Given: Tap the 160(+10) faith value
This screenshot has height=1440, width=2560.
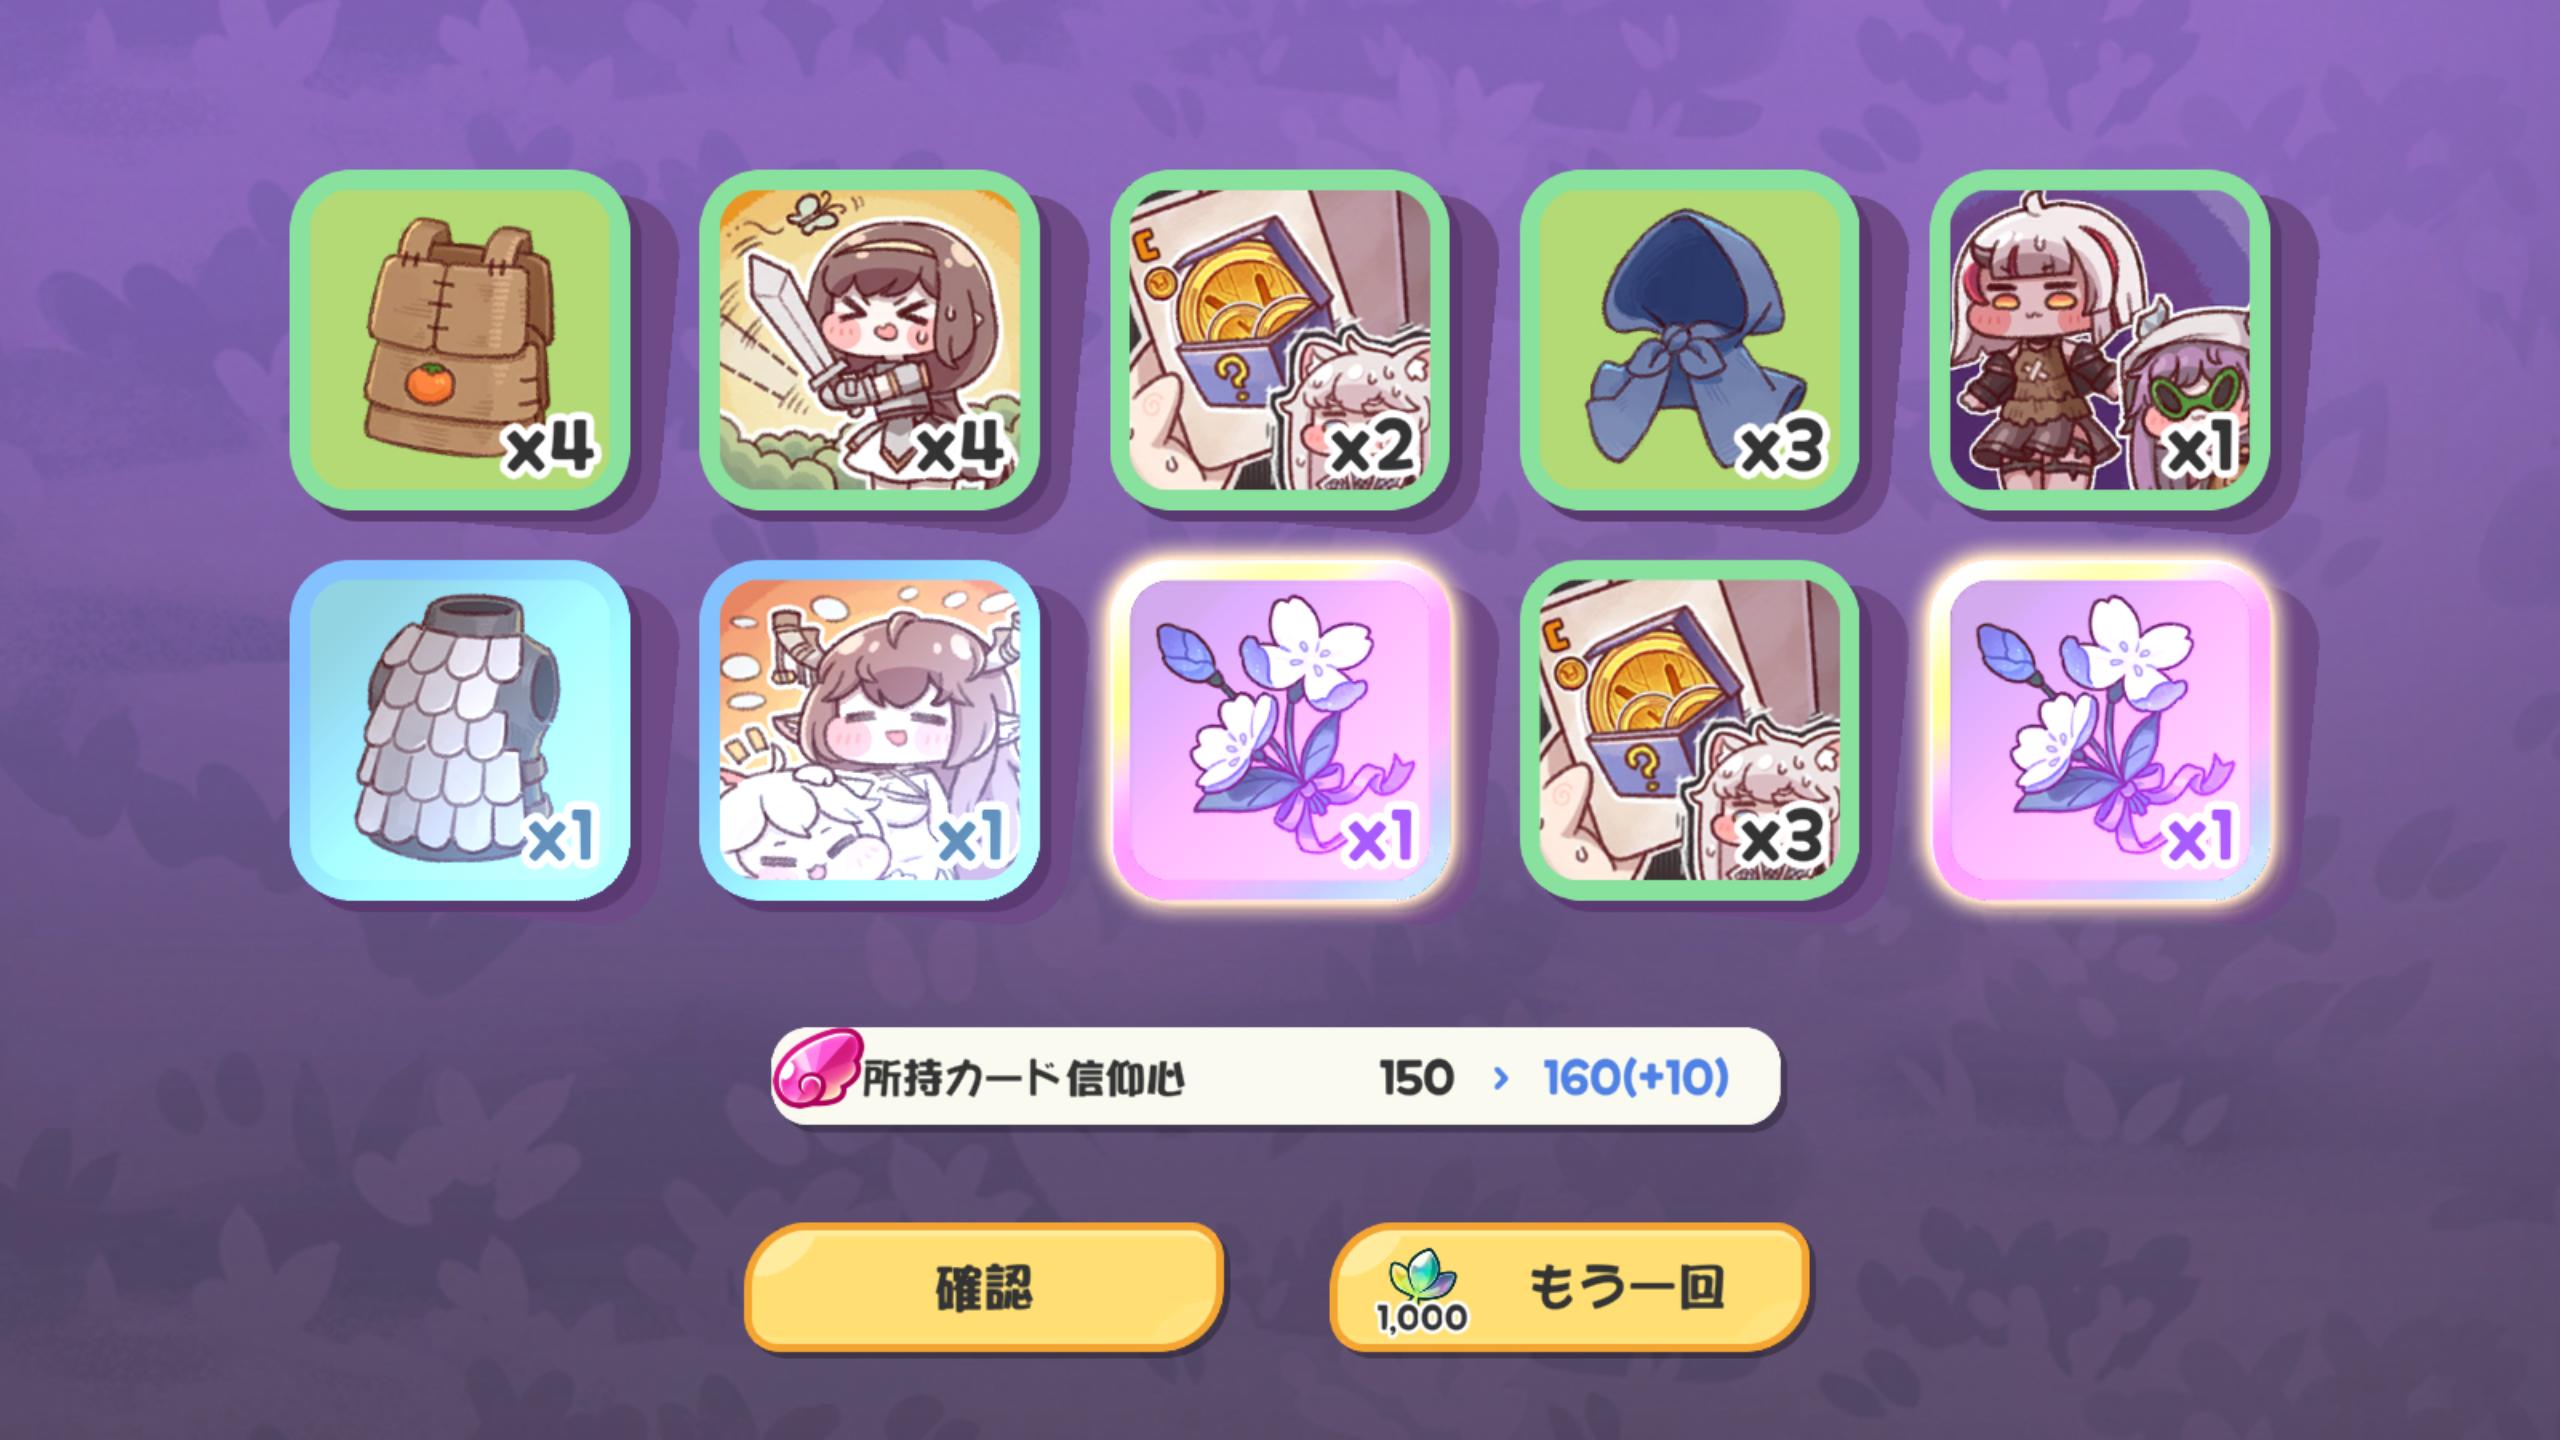Looking at the screenshot, I should click(1636, 1078).
